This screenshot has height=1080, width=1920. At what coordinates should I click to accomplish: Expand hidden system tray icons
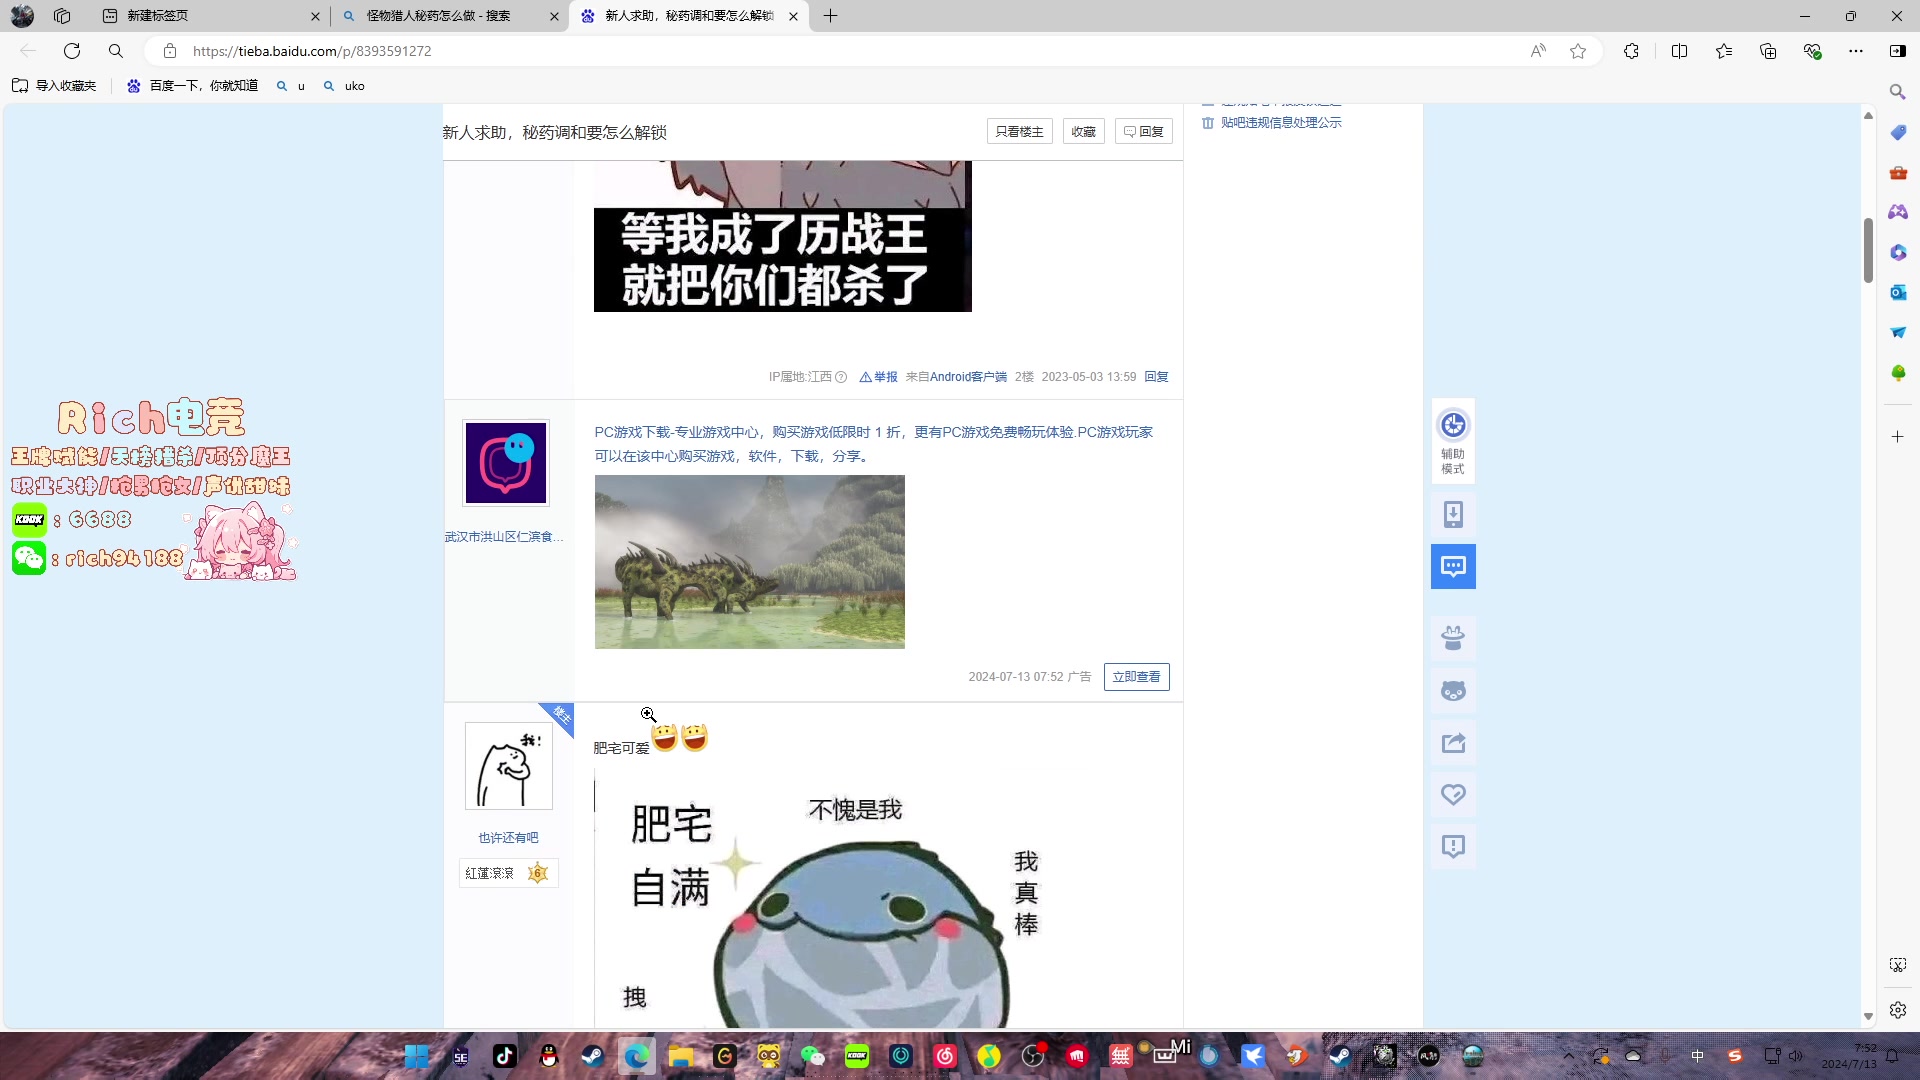(x=1569, y=1055)
